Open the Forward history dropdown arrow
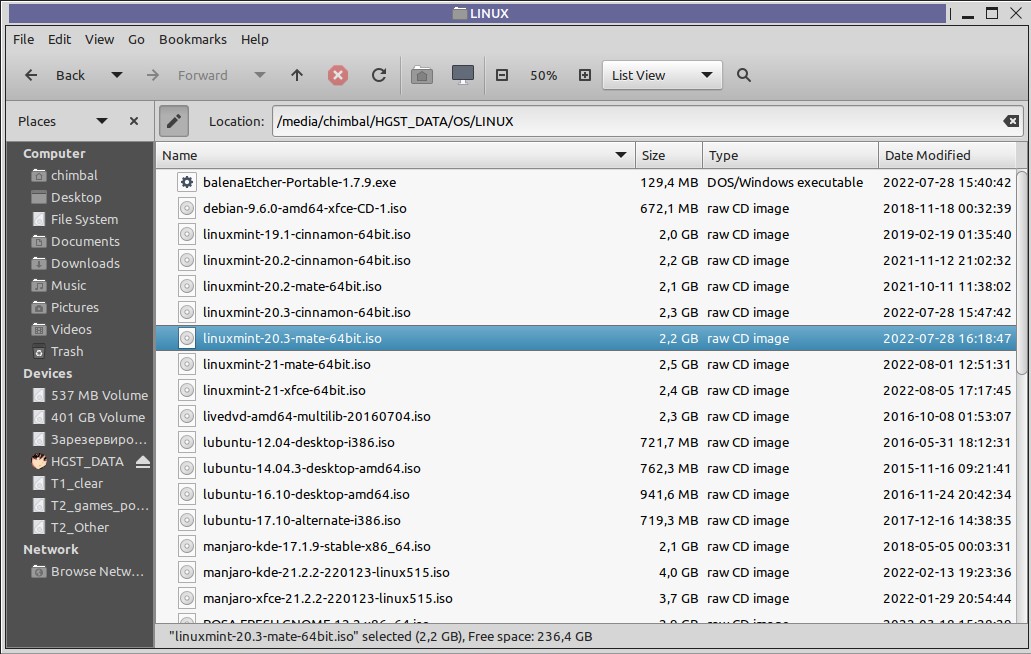The image size is (1031, 654). pyautogui.click(x=260, y=75)
